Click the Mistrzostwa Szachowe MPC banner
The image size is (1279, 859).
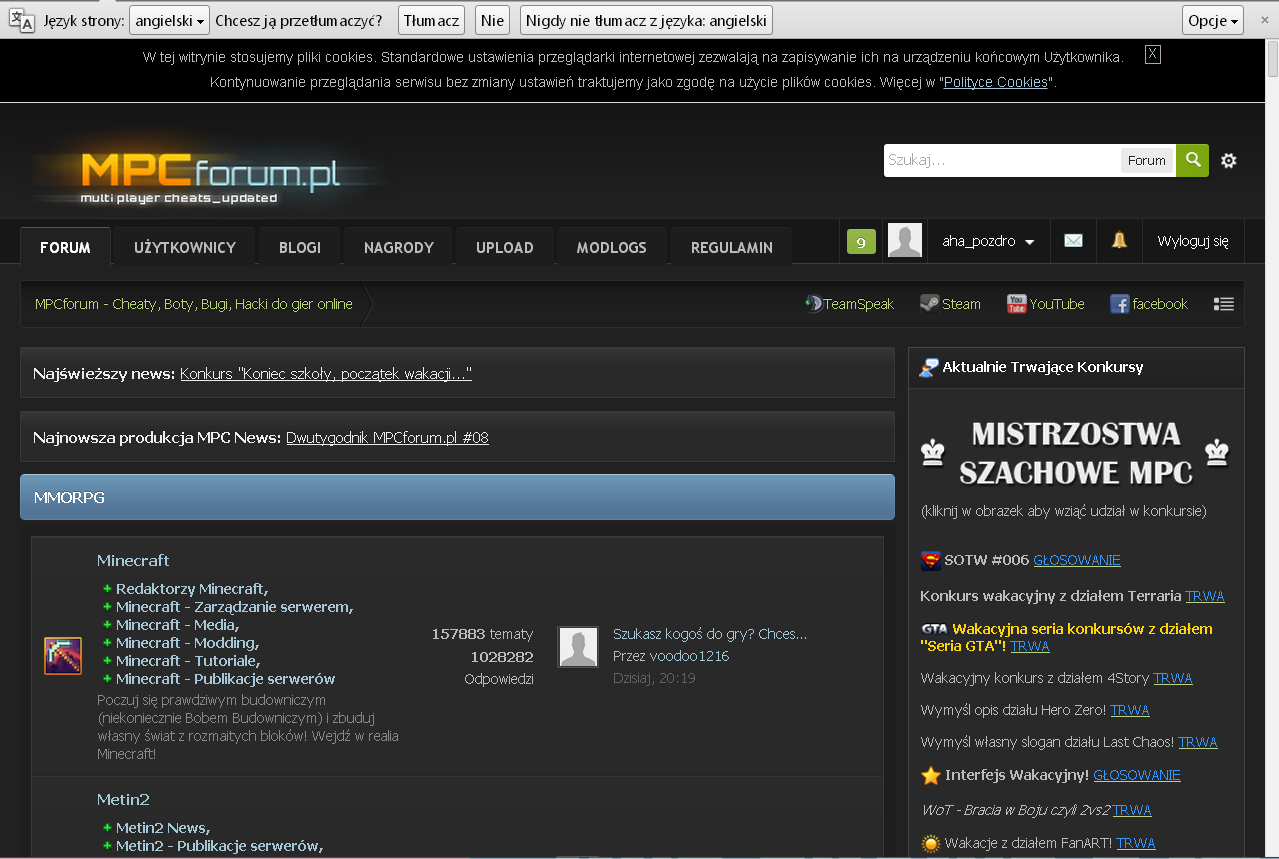tap(1076, 453)
